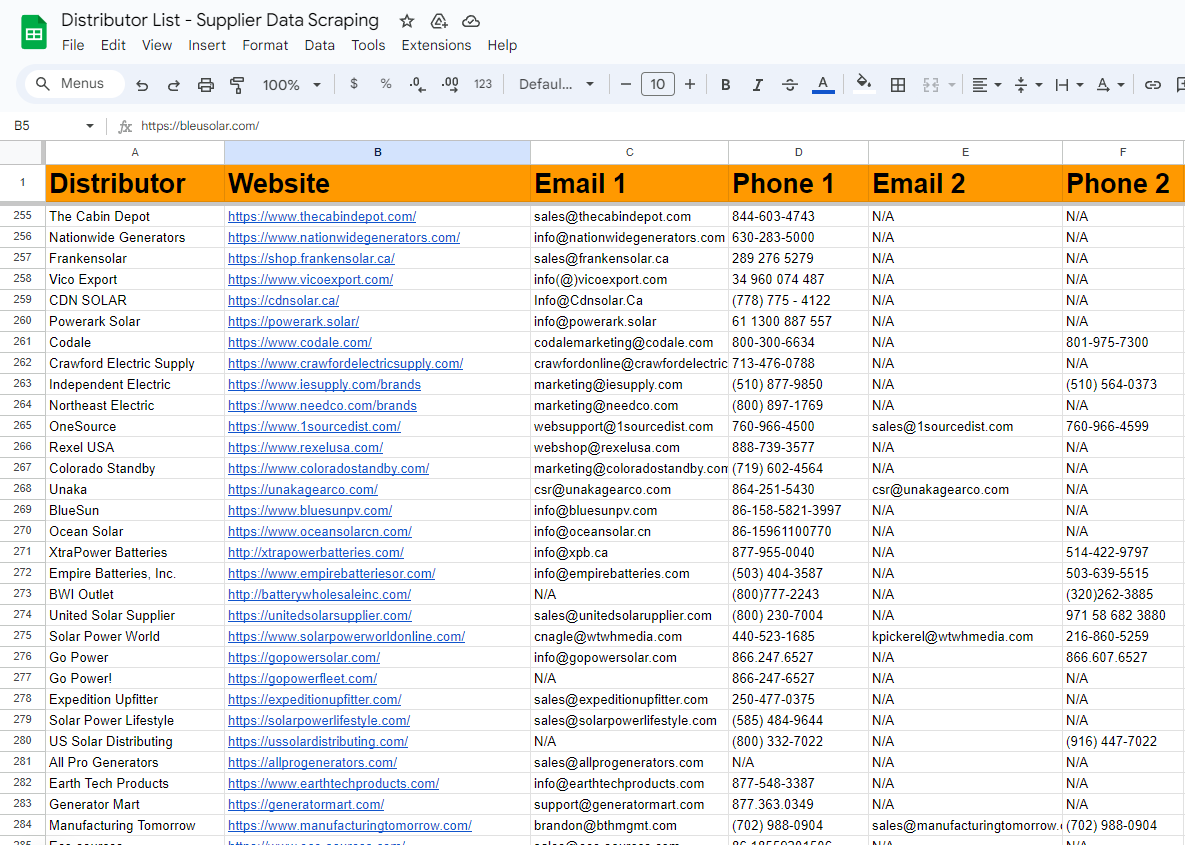Open the Default font dropdown

point(556,84)
